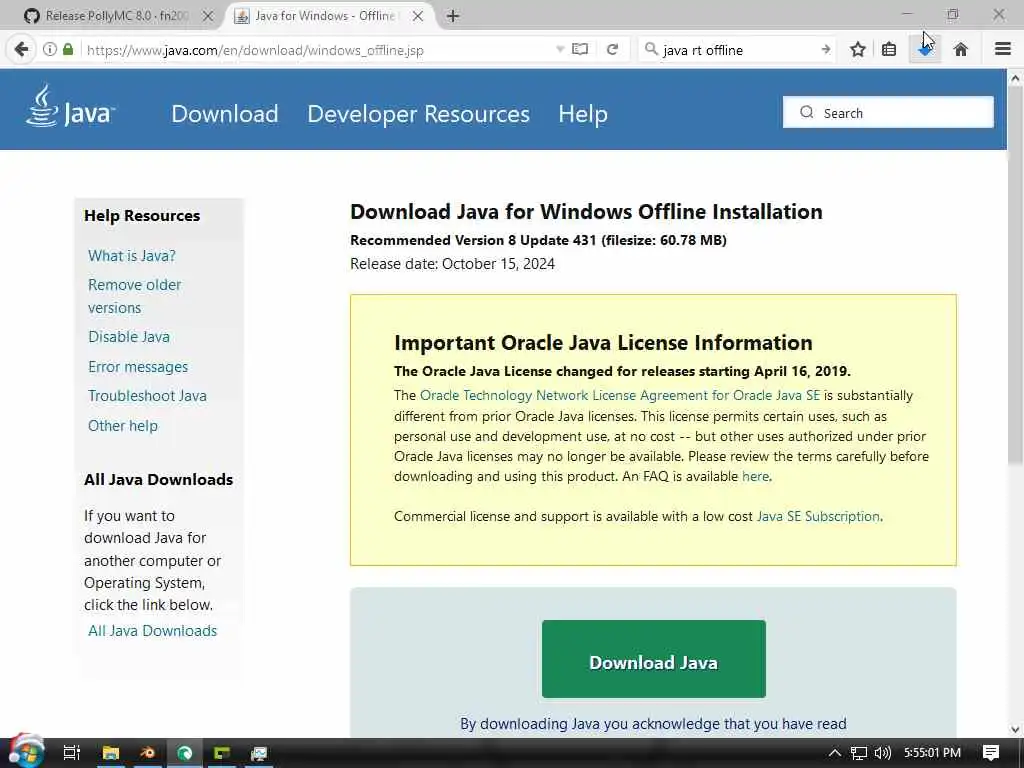Click the Java logo
The image size is (1024, 768).
[x=70, y=106]
